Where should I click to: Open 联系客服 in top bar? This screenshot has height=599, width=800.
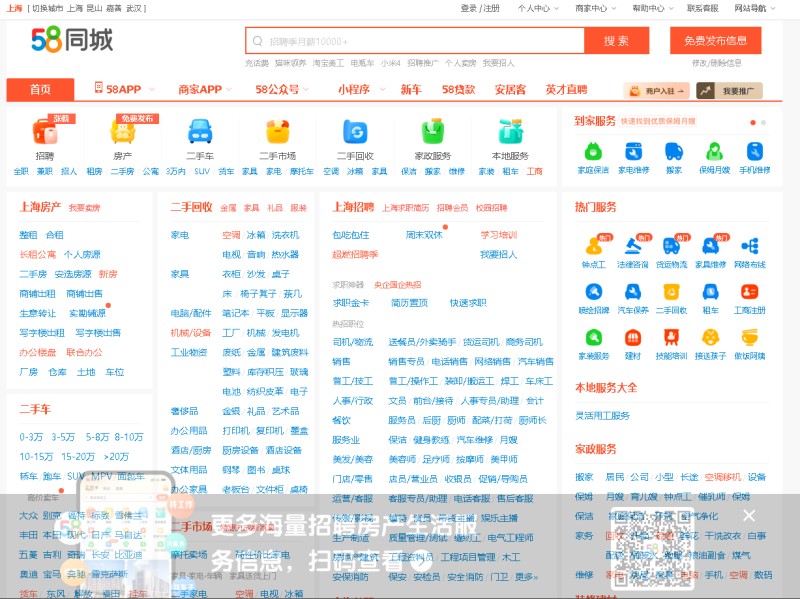point(703,8)
